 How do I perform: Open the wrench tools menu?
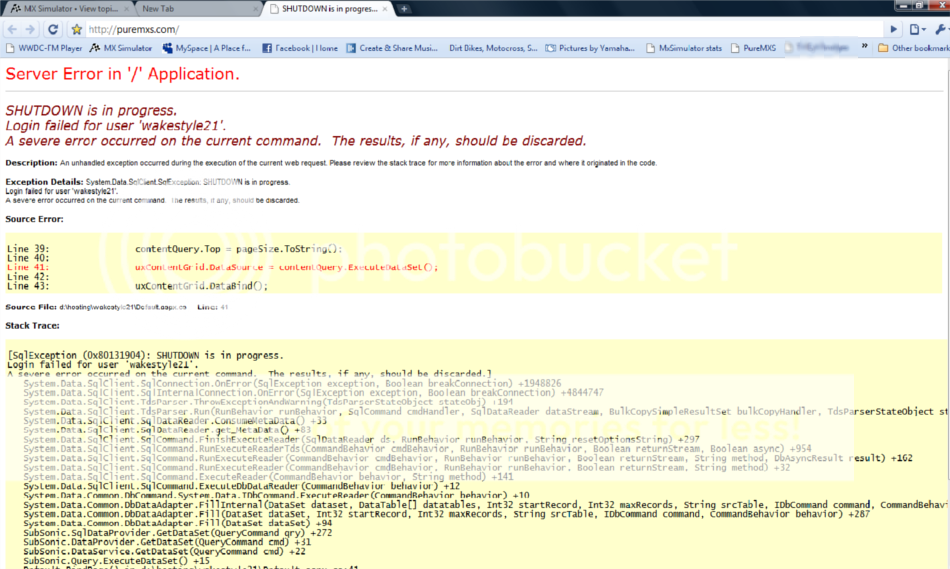(941, 29)
